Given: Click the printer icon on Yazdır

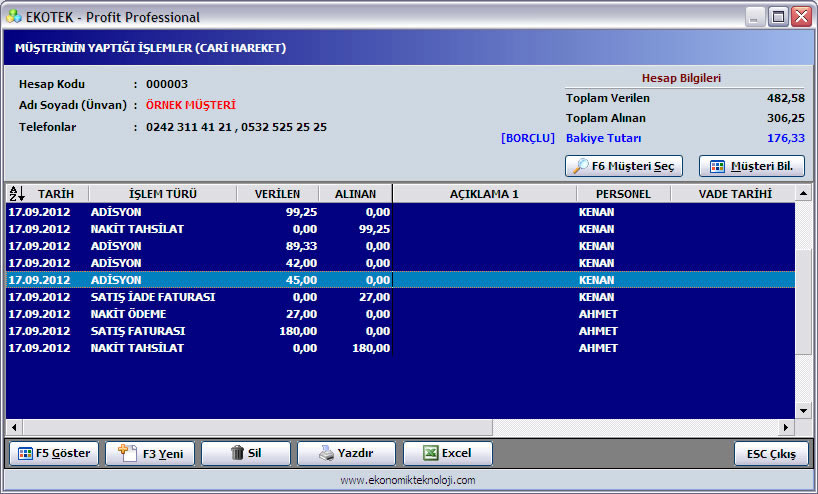Looking at the screenshot, I should 327,453.
